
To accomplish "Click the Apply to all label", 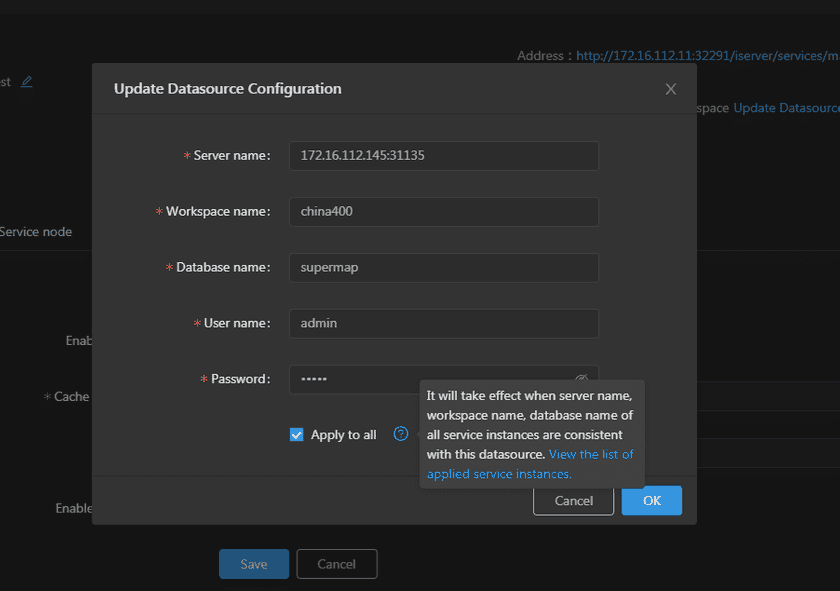I will 343,435.
